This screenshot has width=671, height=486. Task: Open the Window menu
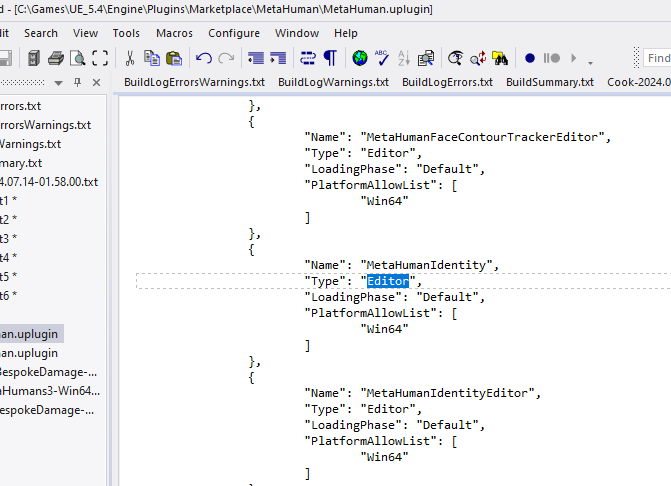pyautogui.click(x=297, y=33)
